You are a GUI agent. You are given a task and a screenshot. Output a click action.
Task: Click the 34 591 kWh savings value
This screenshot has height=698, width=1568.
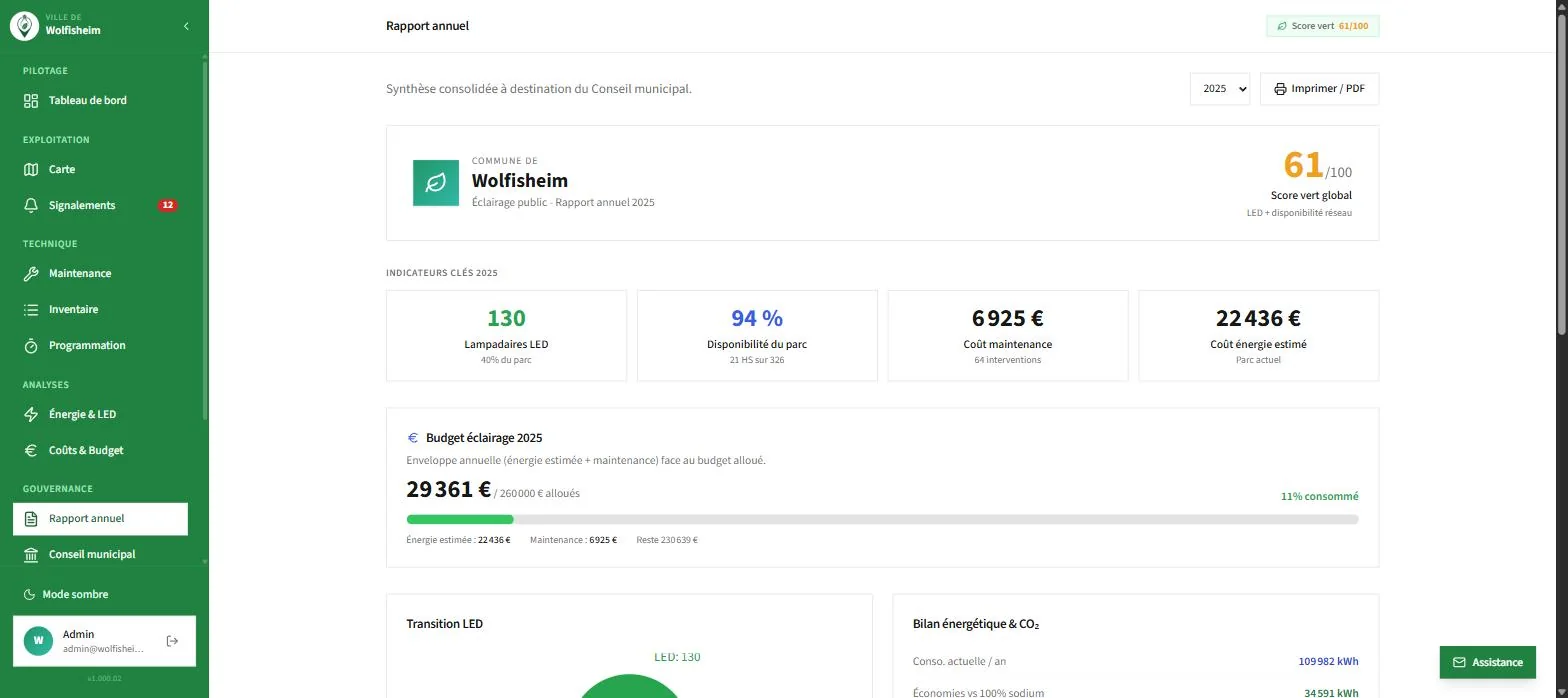tap(1331, 693)
